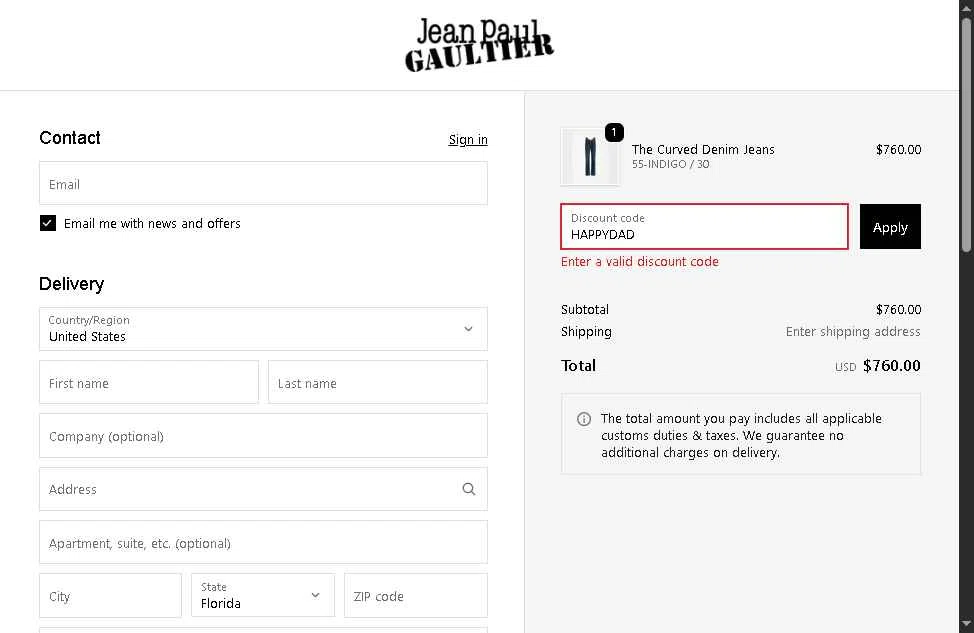Click the Delivery heading
This screenshot has width=974, height=633.
coord(71,284)
